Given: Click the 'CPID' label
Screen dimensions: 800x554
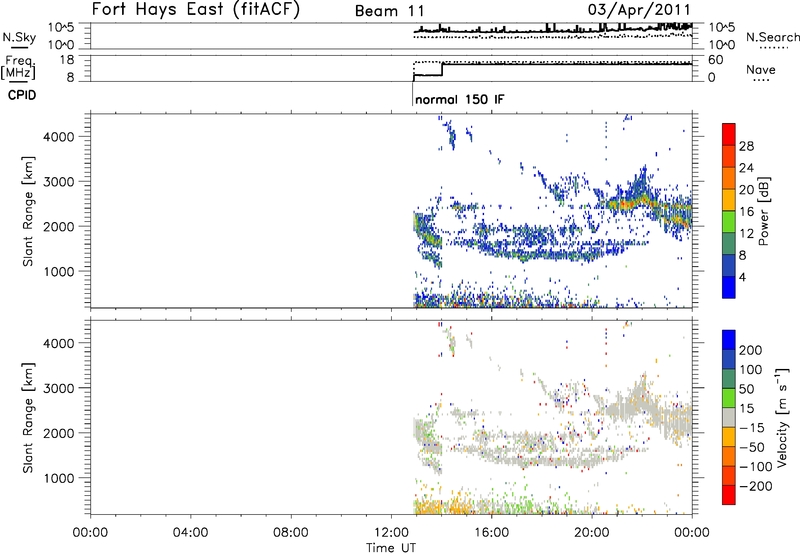Looking at the screenshot, I should pos(22,95).
